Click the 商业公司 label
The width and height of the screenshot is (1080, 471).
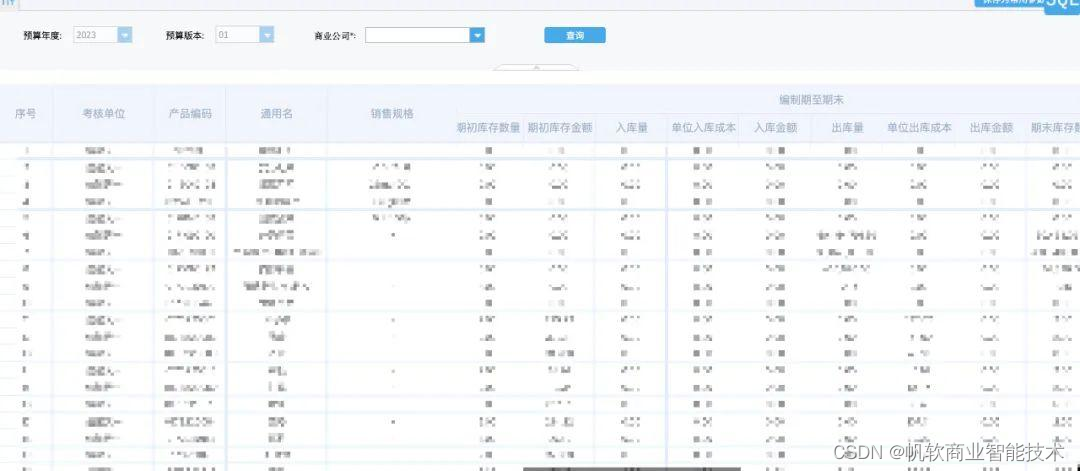click(335, 36)
